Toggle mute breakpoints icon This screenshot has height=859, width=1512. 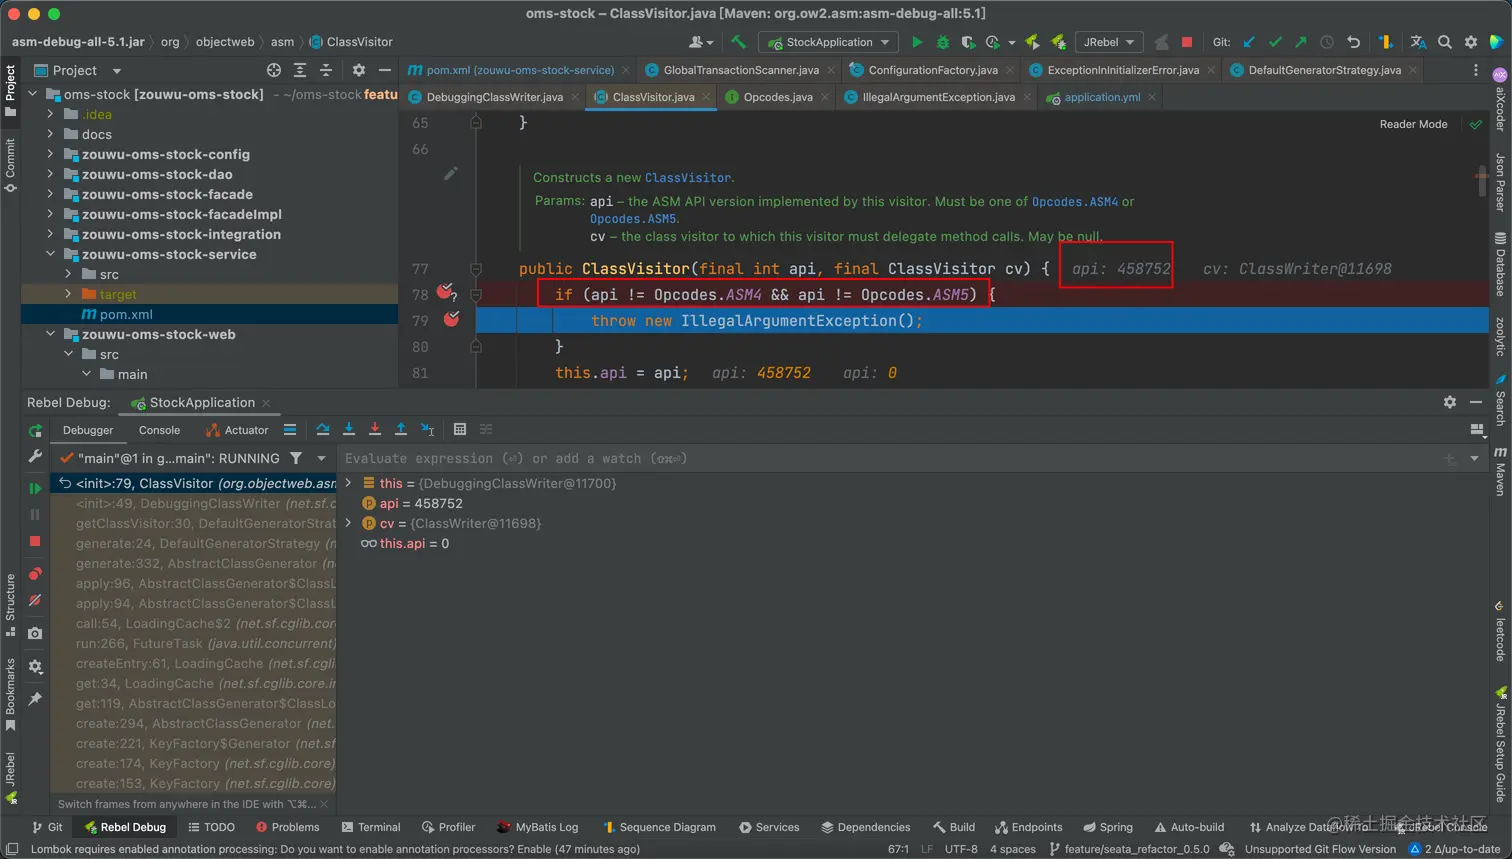coord(35,600)
